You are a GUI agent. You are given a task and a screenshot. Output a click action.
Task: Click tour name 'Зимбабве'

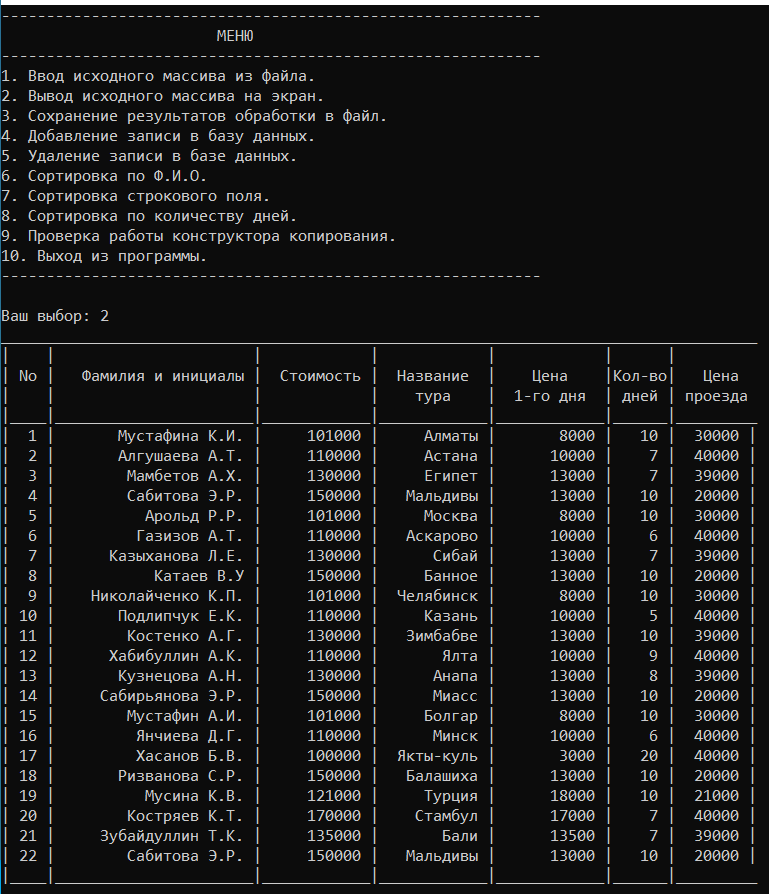(442, 636)
